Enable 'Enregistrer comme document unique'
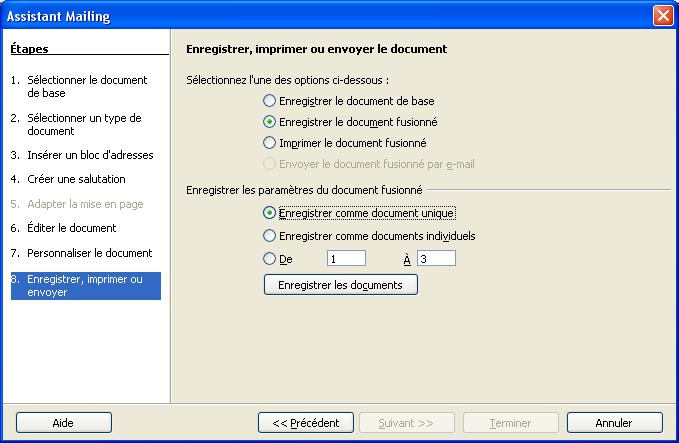679x443 pixels. pyautogui.click(x=269, y=213)
